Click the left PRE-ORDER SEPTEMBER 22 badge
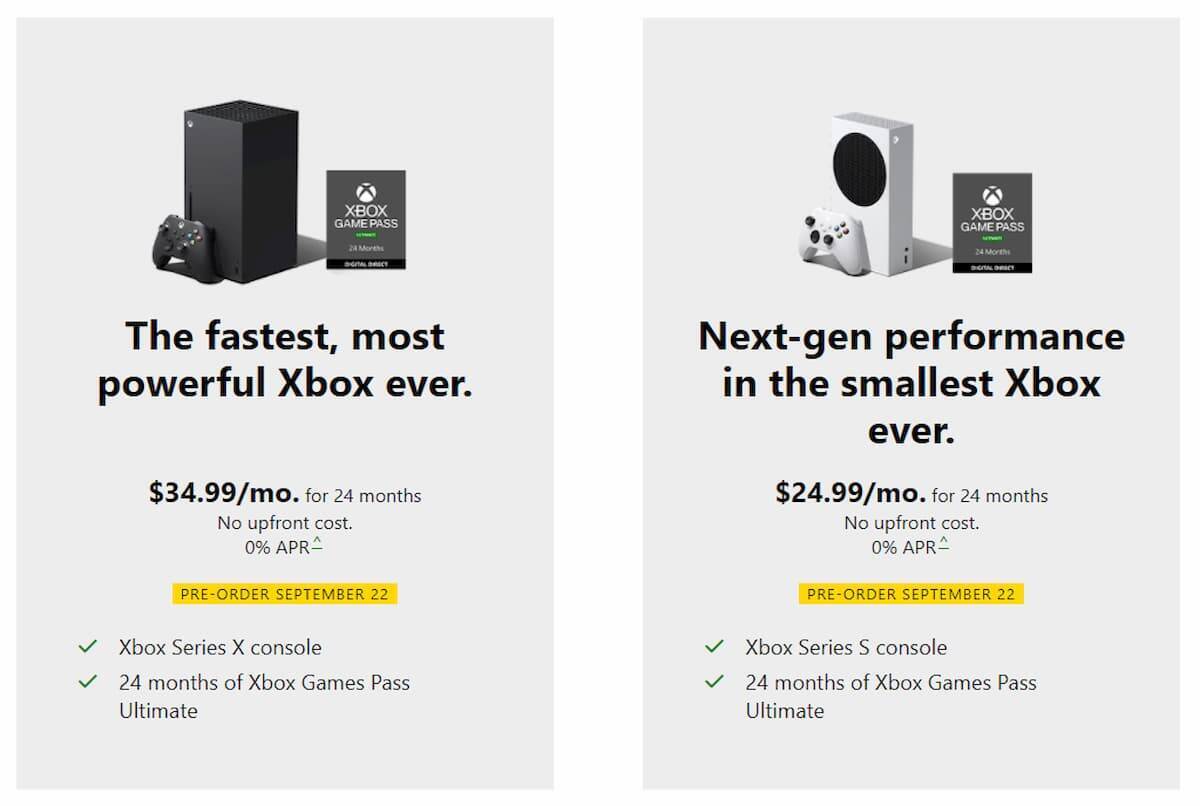The height and width of the screenshot is (806, 1200). click(x=284, y=594)
